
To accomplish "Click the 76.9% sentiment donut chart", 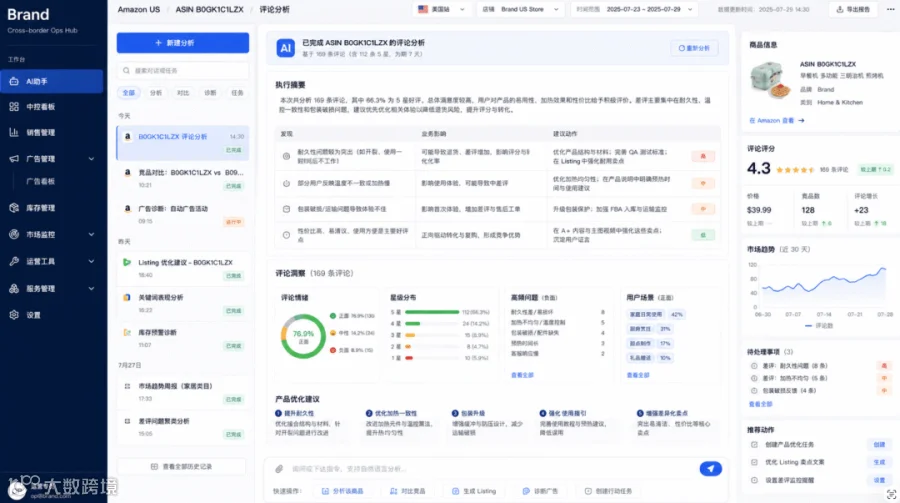I will click(303, 336).
